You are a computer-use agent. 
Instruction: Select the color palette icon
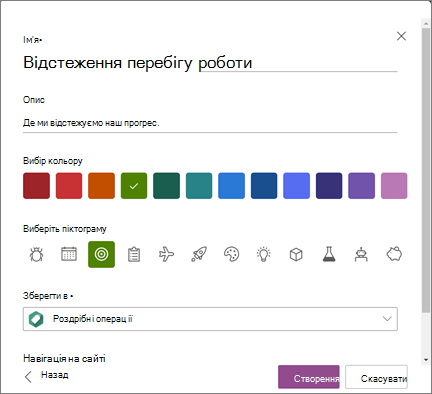pyautogui.click(x=231, y=254)
